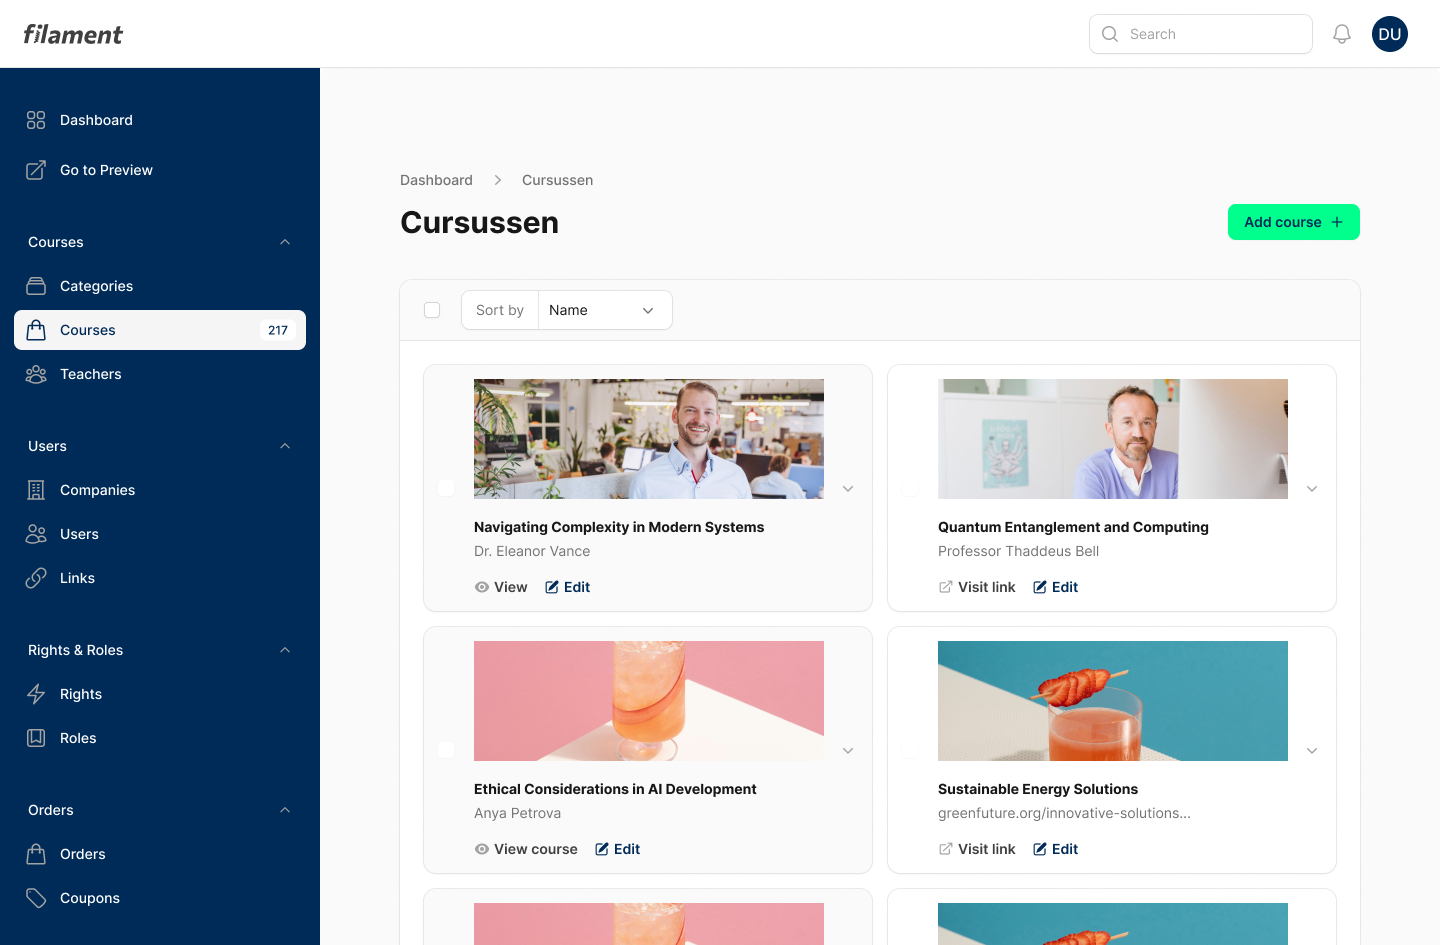This screenshot has height=945, width=1440.
Task: Click the Coupons tag icon
Action: tap(36, 898)
